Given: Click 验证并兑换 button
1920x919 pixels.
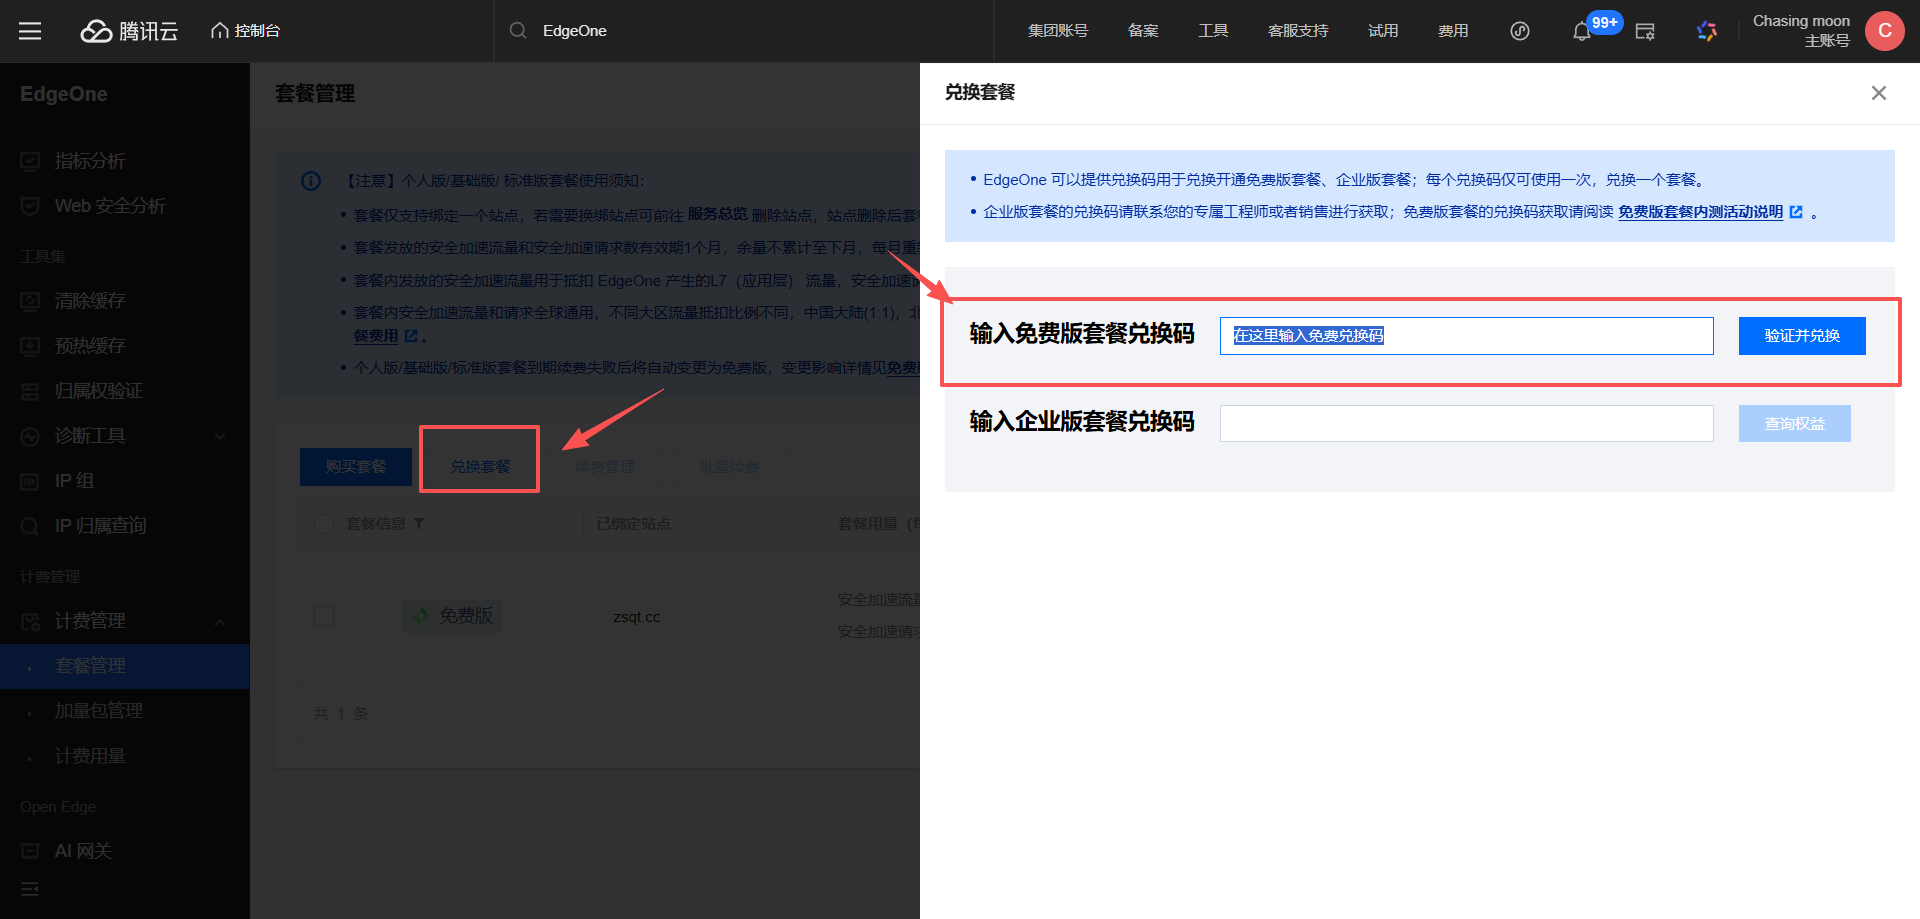Looking at the screenshot, I should click(1802, 336).
